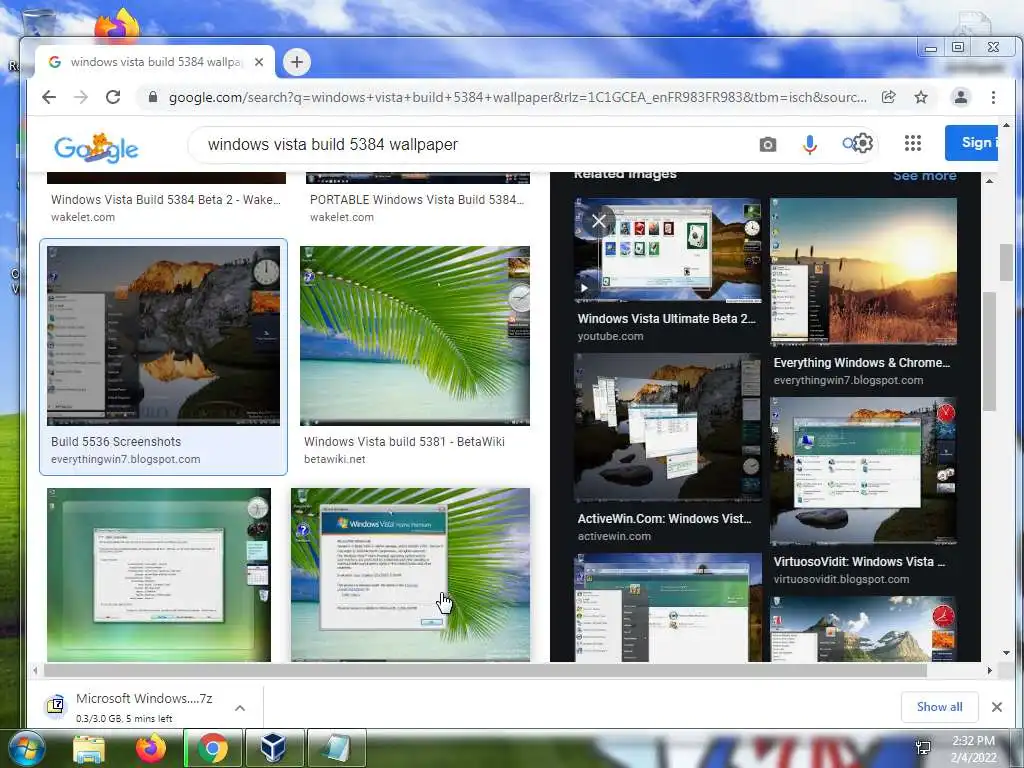Open the Windows Vista Build 5384 Beta 2 link
Image resolution: width=1024 pixels, height=768 pixels.
[x=166, y=200]
